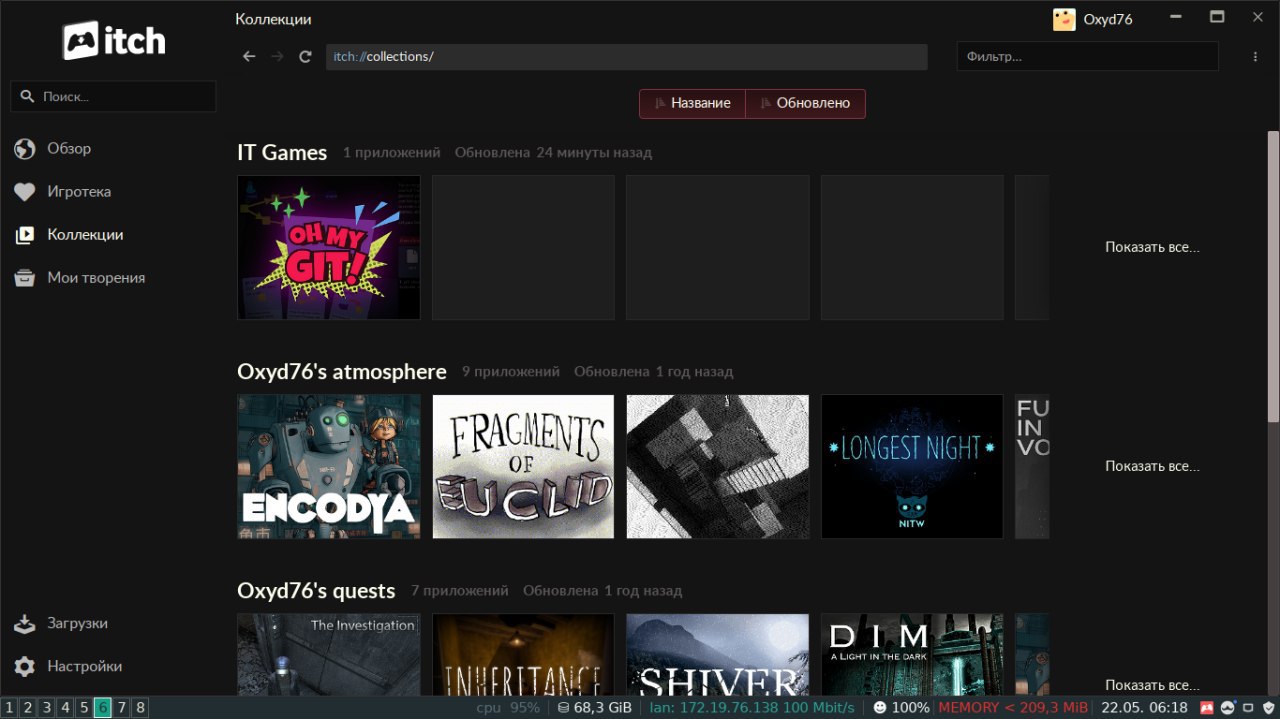This screenshot has height=719, width=1280.
Task: Show all in Oxyd76's quests collection
Action: pyautogui.click(x=1152, y=685)
